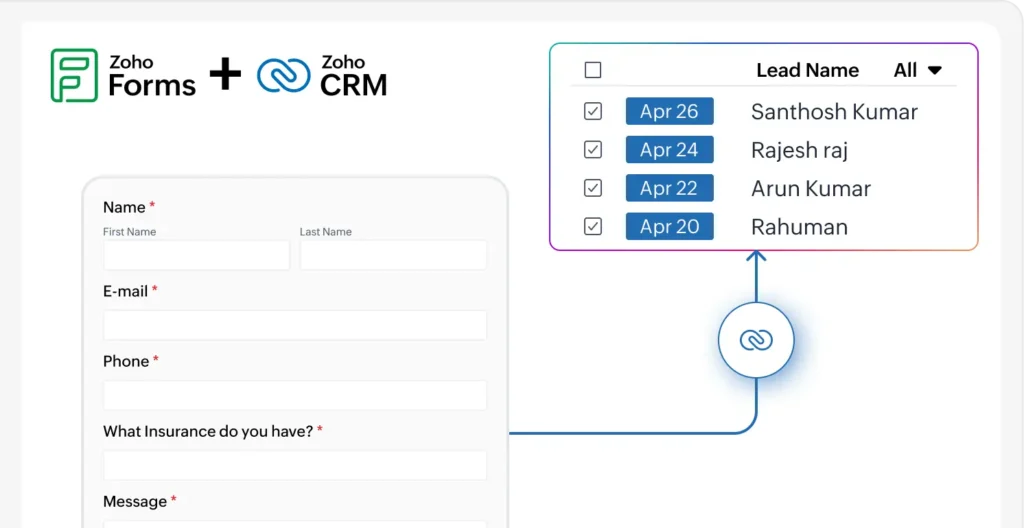Toggle the select-all checkbox beside Lead Name
1024x528 pixels.
point(593,70)
